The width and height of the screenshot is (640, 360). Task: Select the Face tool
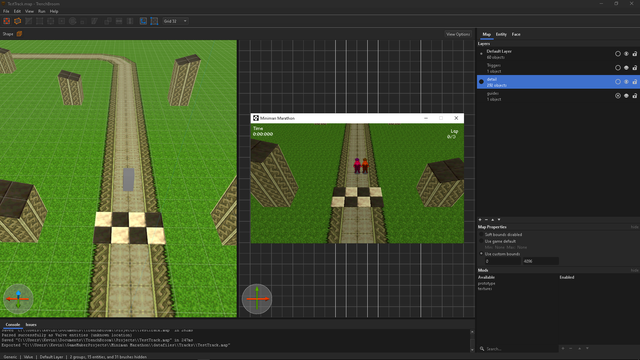[62, 21]
